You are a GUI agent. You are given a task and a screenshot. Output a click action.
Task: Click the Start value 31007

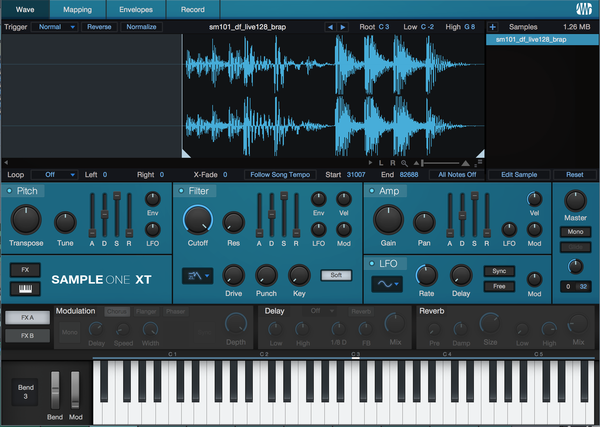(x=356, y=175)
